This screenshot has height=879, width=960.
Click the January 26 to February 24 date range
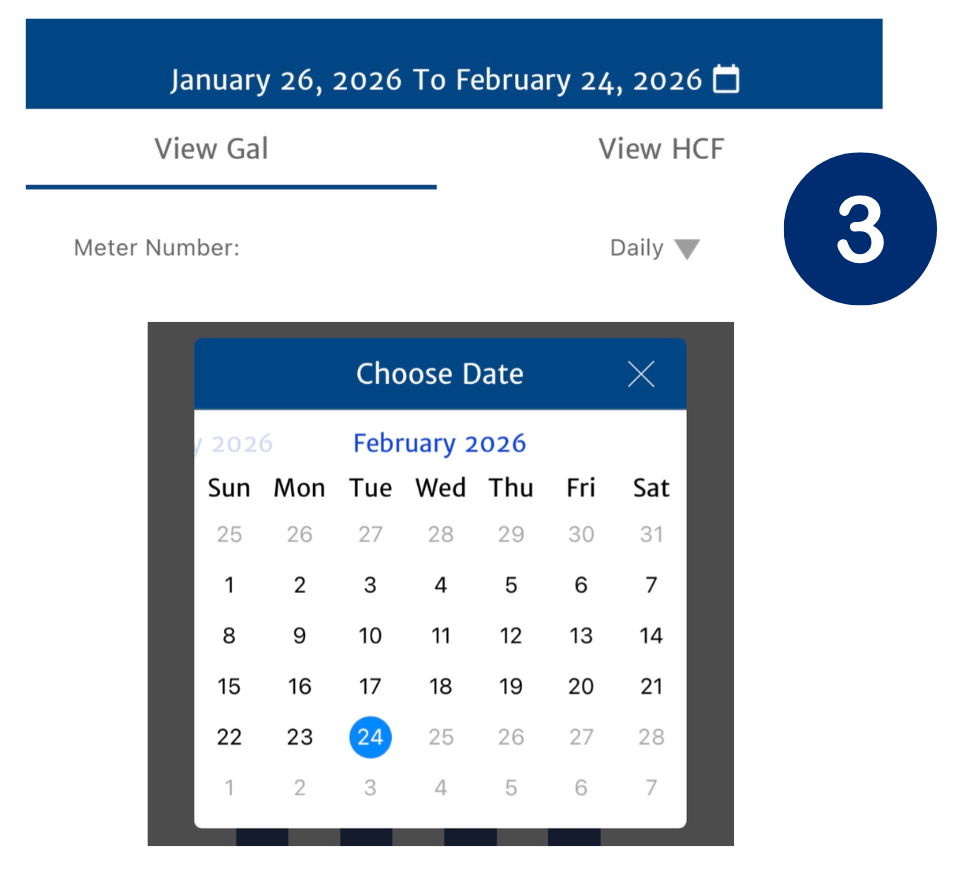[x=436, y=80]
